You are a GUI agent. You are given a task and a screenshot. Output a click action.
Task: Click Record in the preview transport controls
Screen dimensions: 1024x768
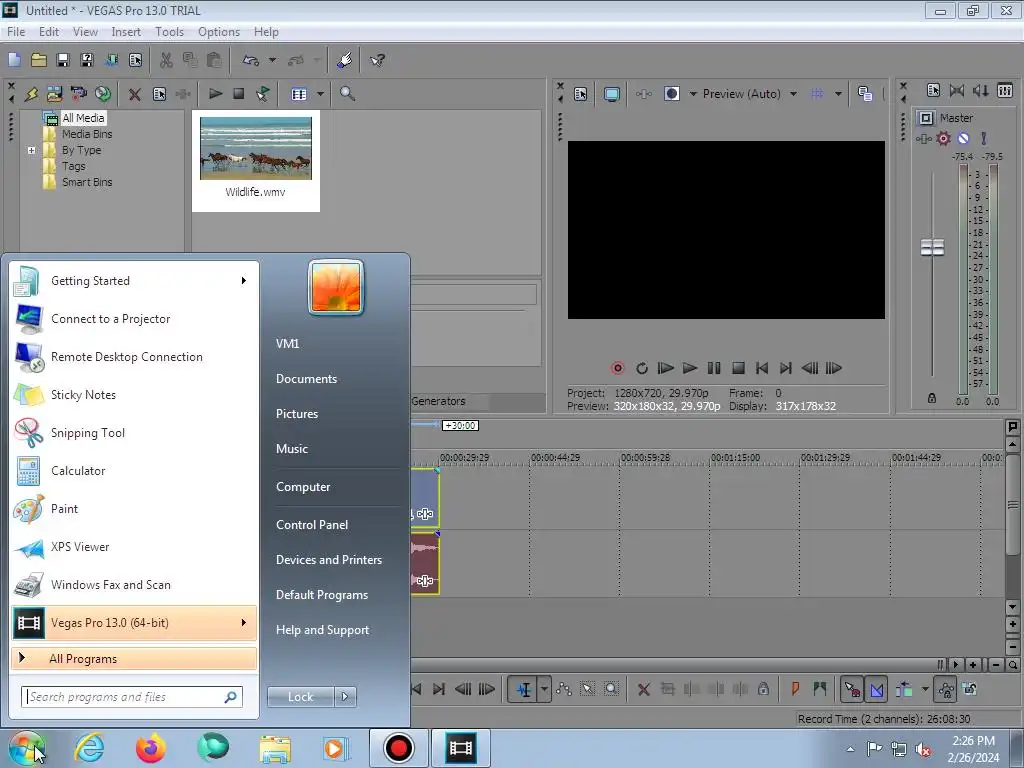click(x=617, y=368)
